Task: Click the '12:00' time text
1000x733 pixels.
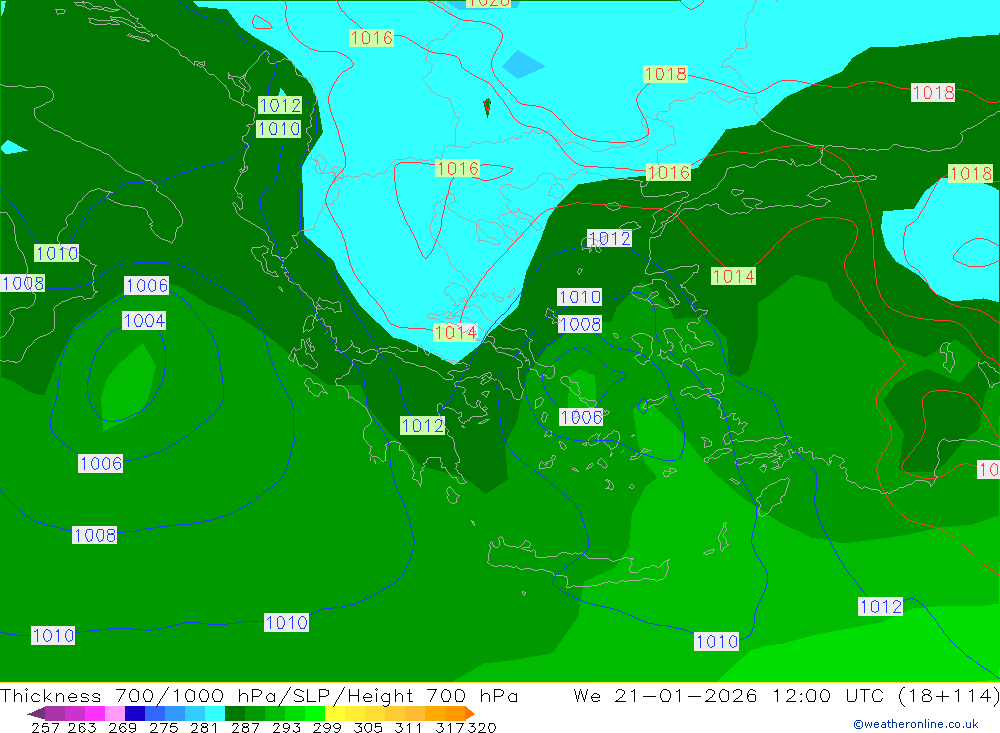Action: 802,695
